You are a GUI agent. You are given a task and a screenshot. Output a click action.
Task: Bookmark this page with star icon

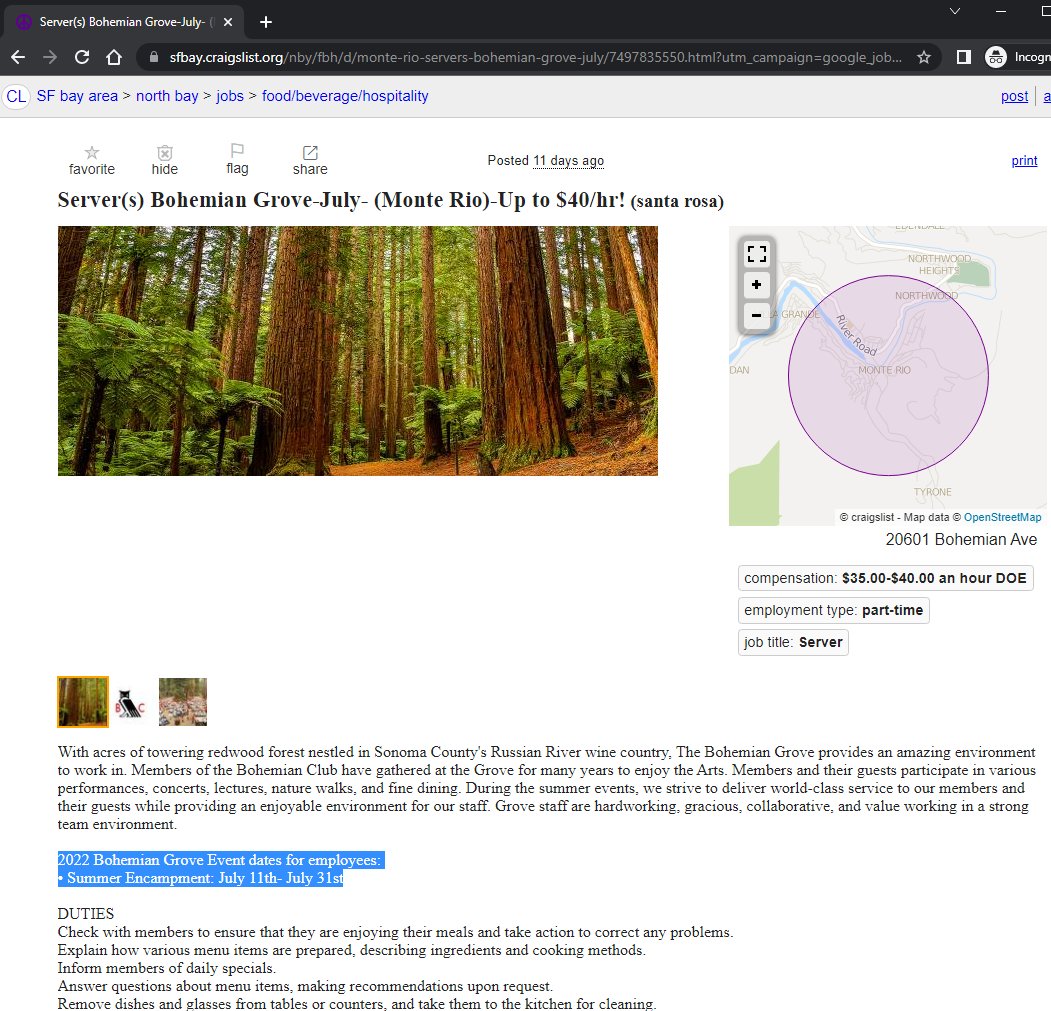(924, 58)
